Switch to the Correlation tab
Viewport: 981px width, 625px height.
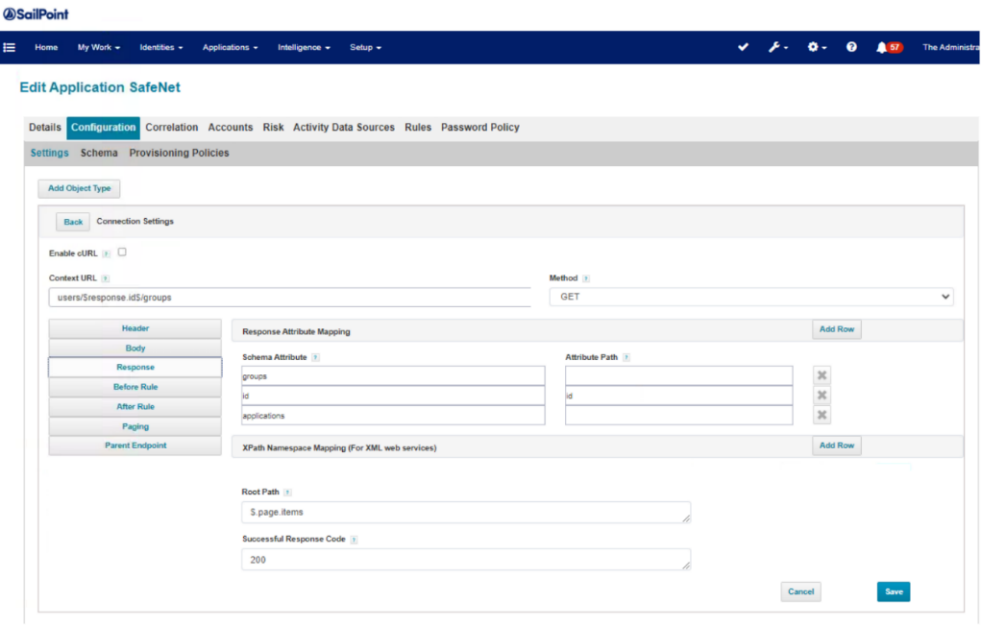click(171, 128)
